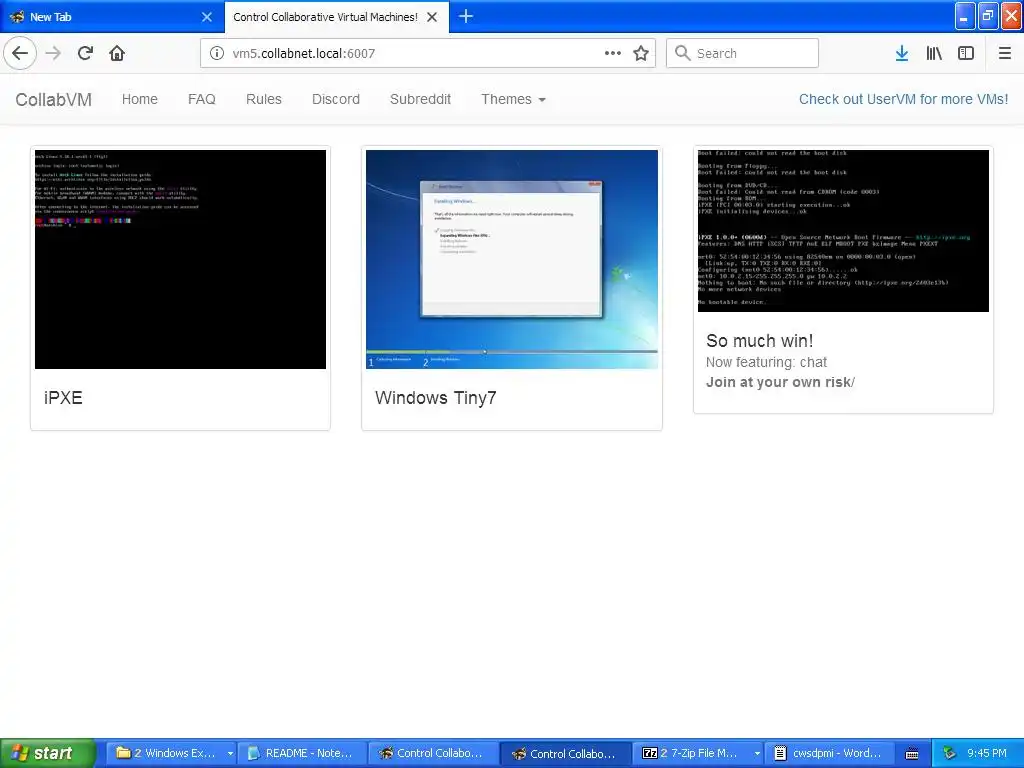Expand the Themes dropdown

[513, 99]
